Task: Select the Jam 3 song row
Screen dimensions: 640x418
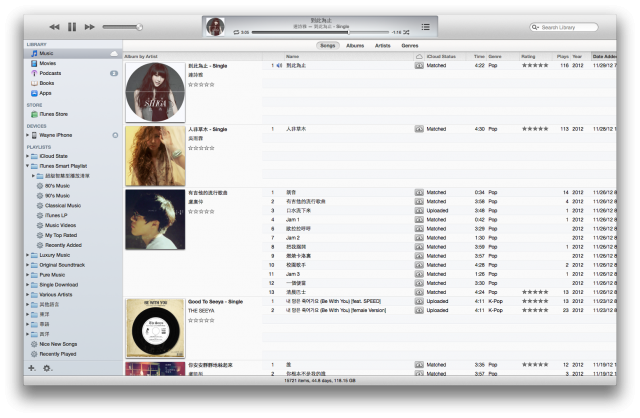Action: tap(439, 274)
